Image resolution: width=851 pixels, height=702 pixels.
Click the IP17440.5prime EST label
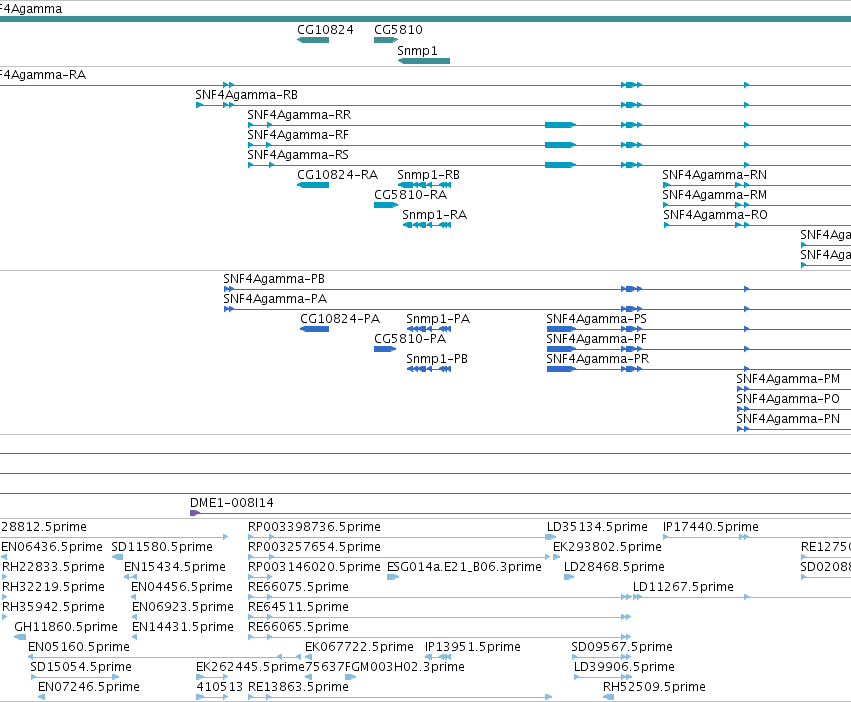click(710, 527)
